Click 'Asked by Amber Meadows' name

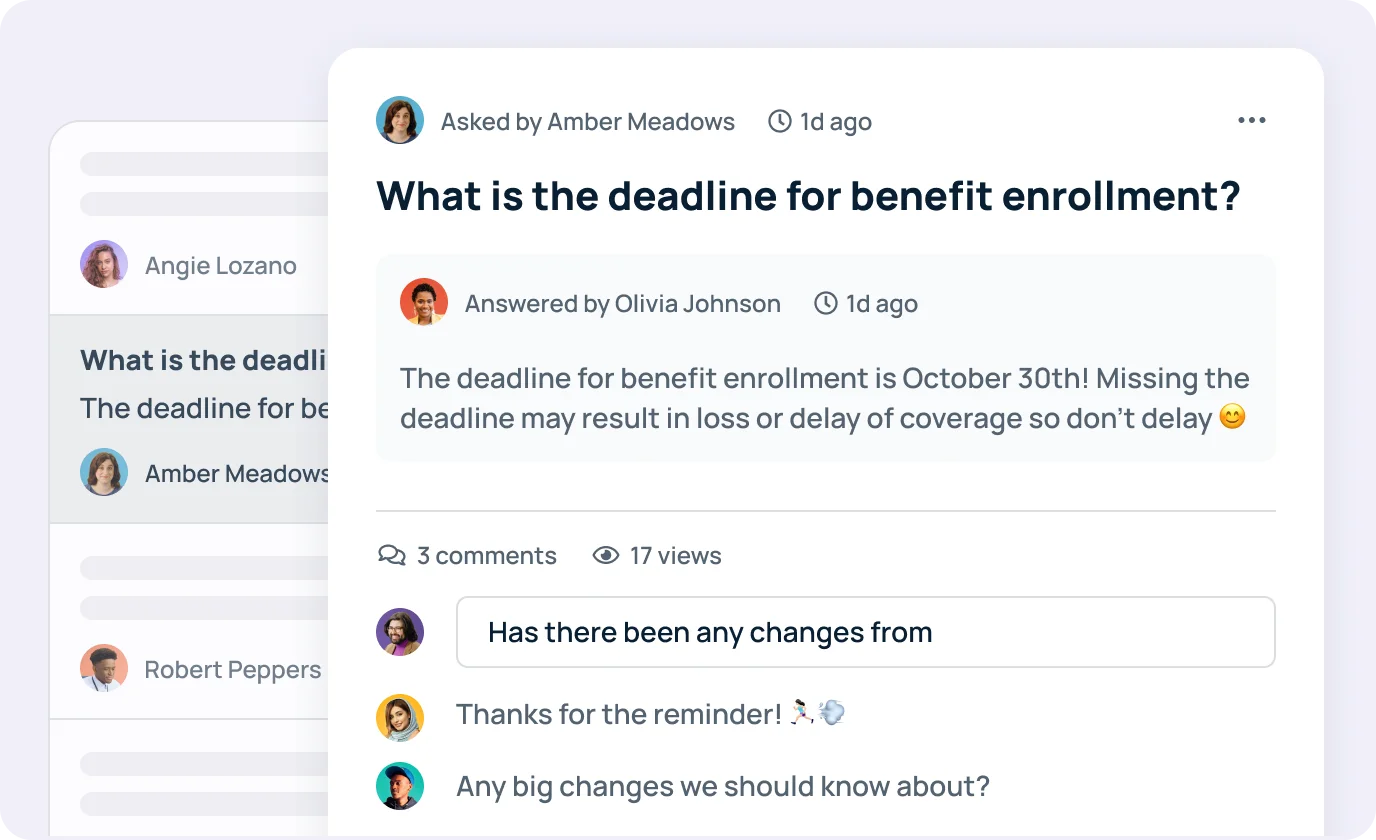click(588, 121)
